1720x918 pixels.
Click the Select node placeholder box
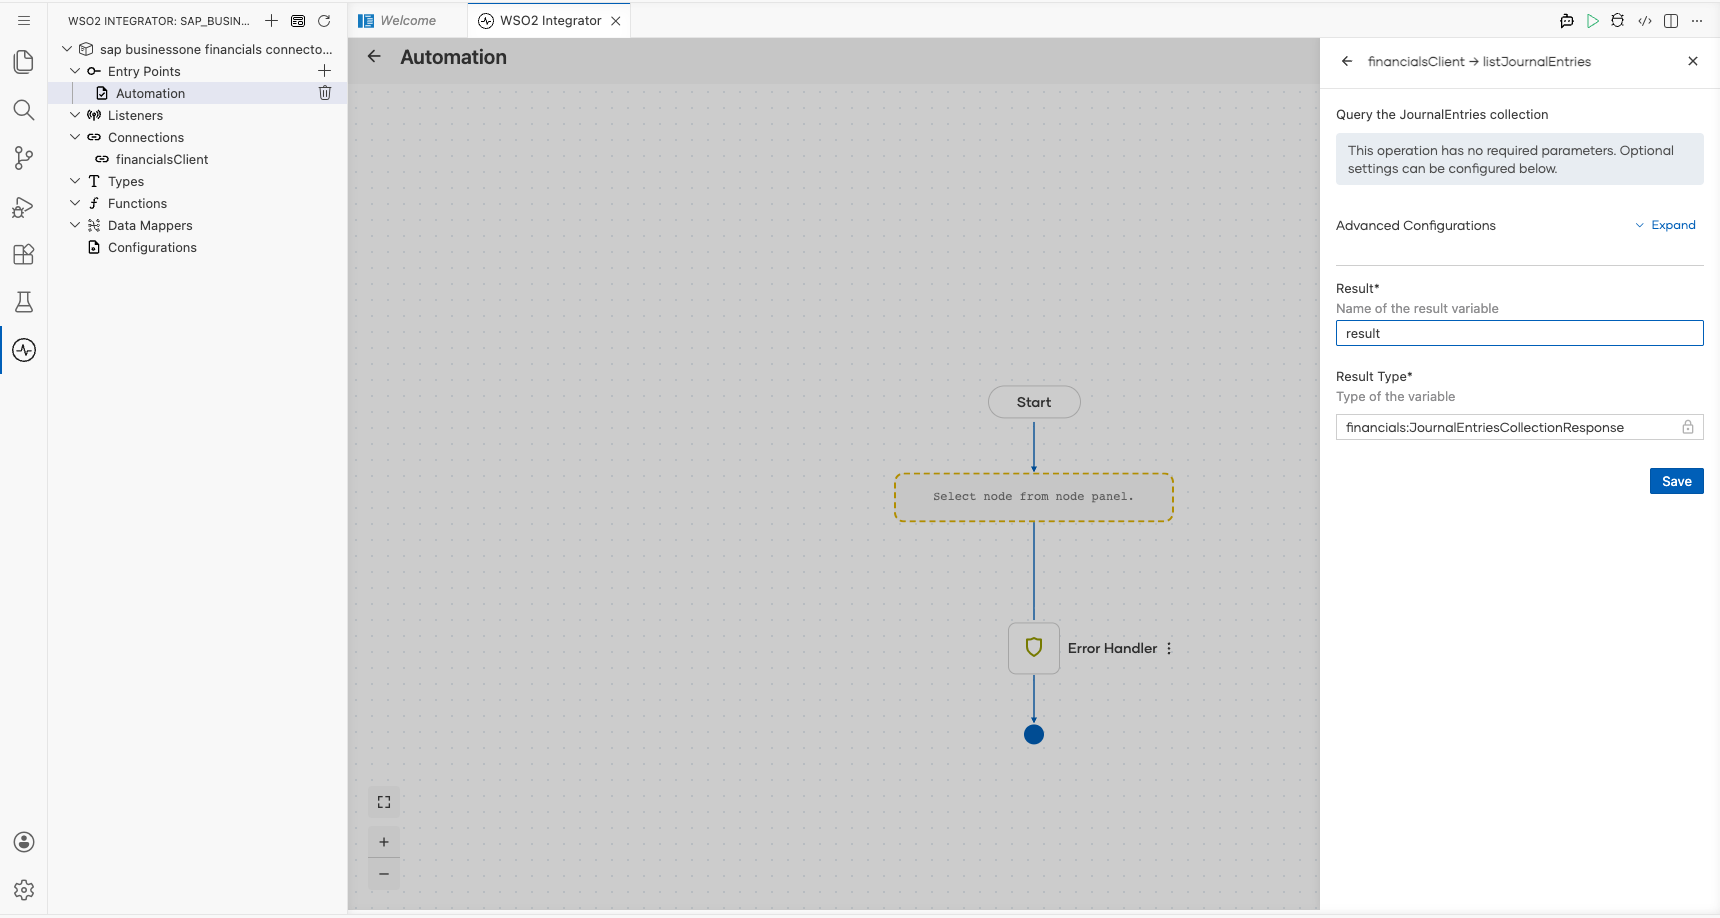click(x=1034, y=497)
